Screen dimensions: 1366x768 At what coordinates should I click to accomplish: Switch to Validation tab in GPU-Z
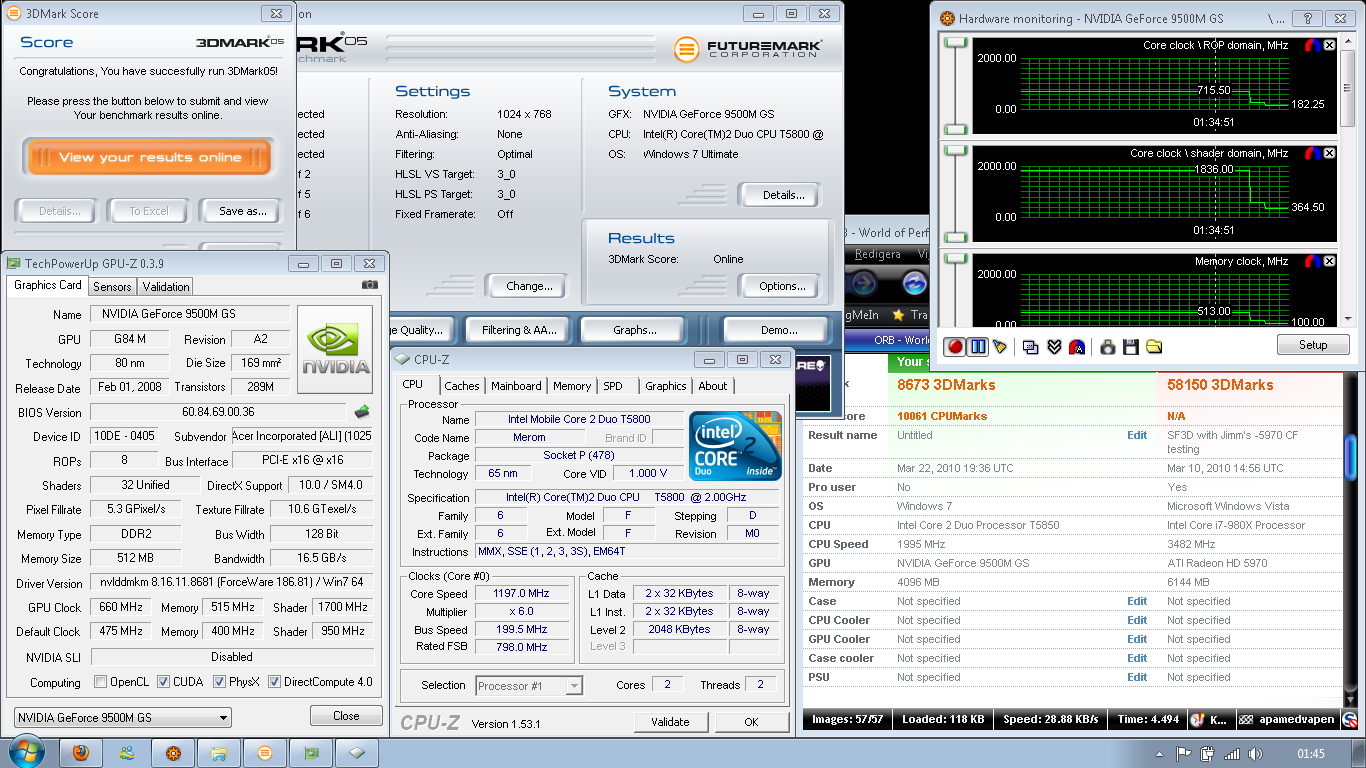166,286
